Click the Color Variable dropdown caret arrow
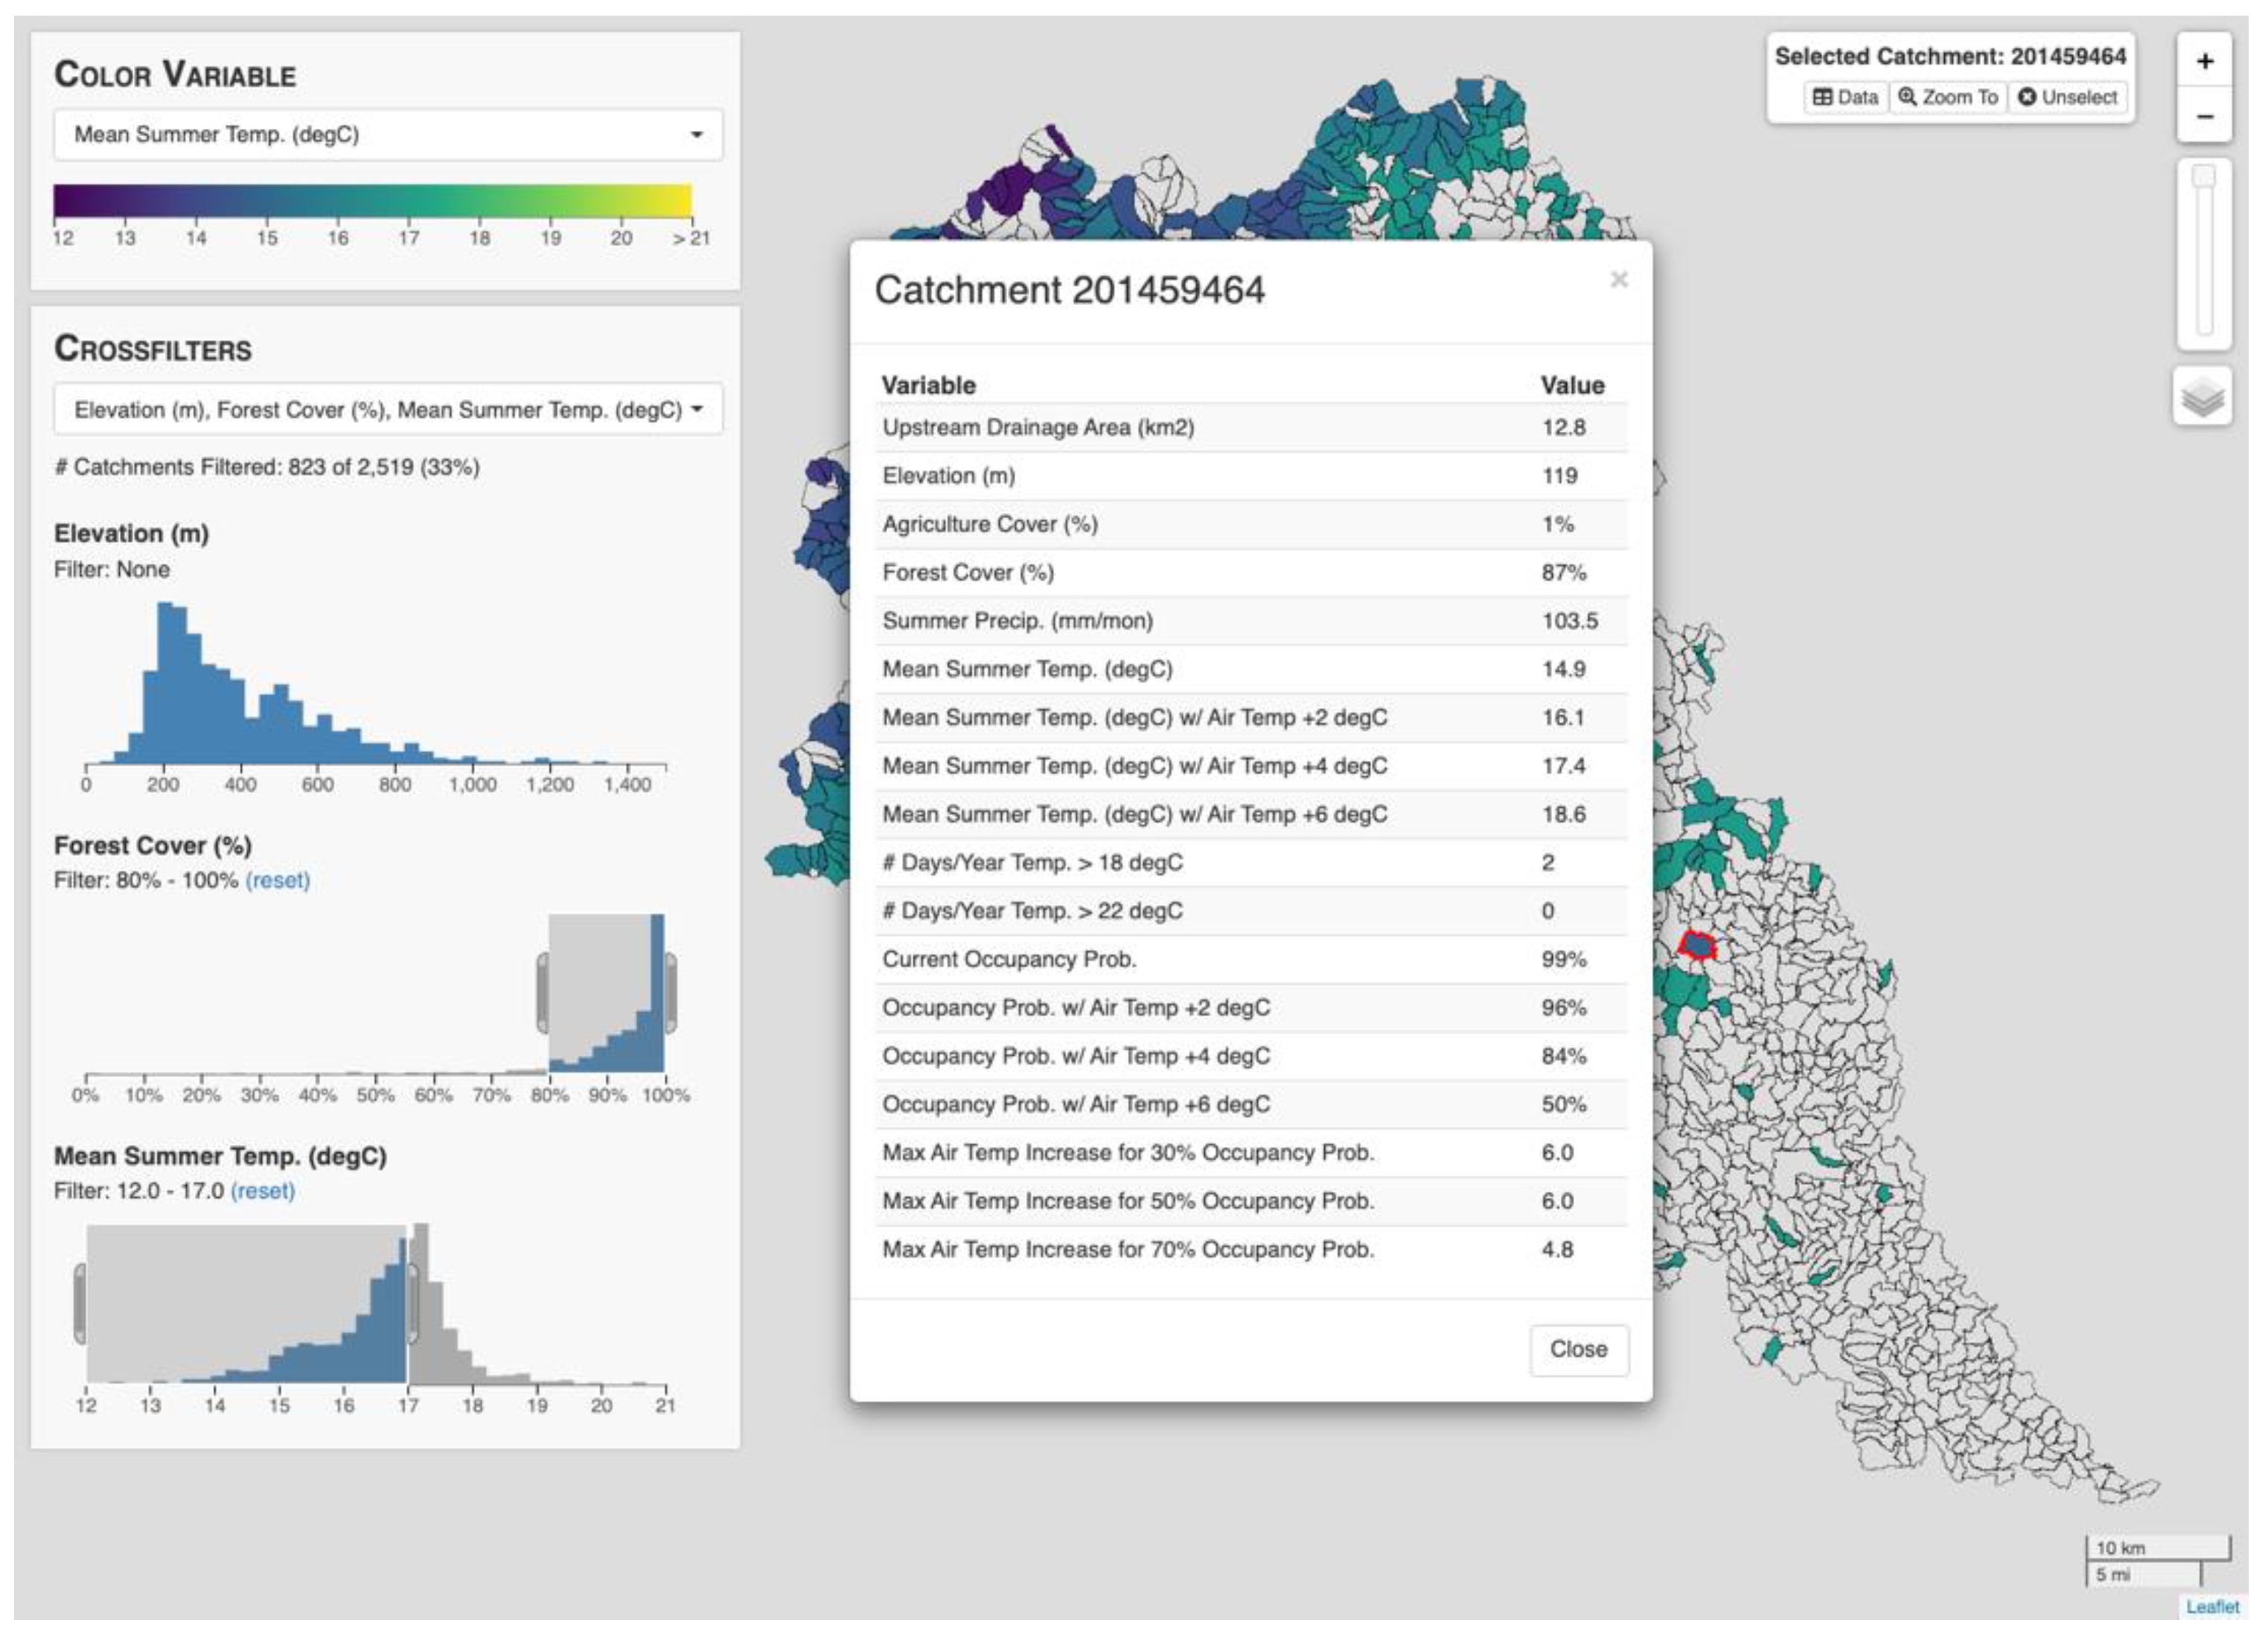2268x1646 pixels. (696, 135)
